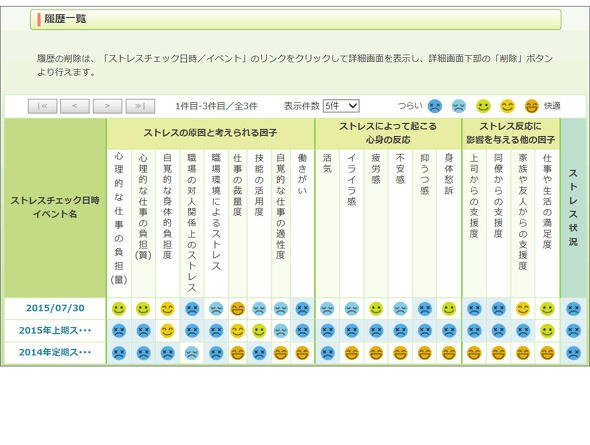
Task: Open the 表示件数 dropdown showing 5件
Action: pos(341,106)
